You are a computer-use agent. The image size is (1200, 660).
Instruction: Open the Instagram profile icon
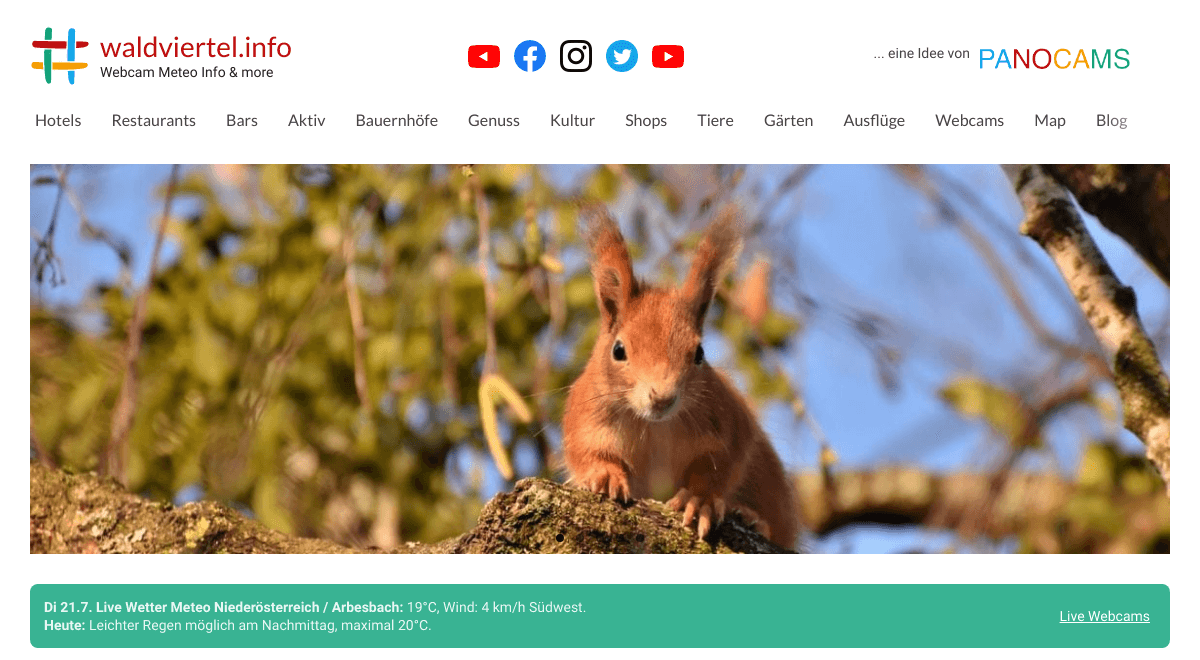[x=576, y=56]
